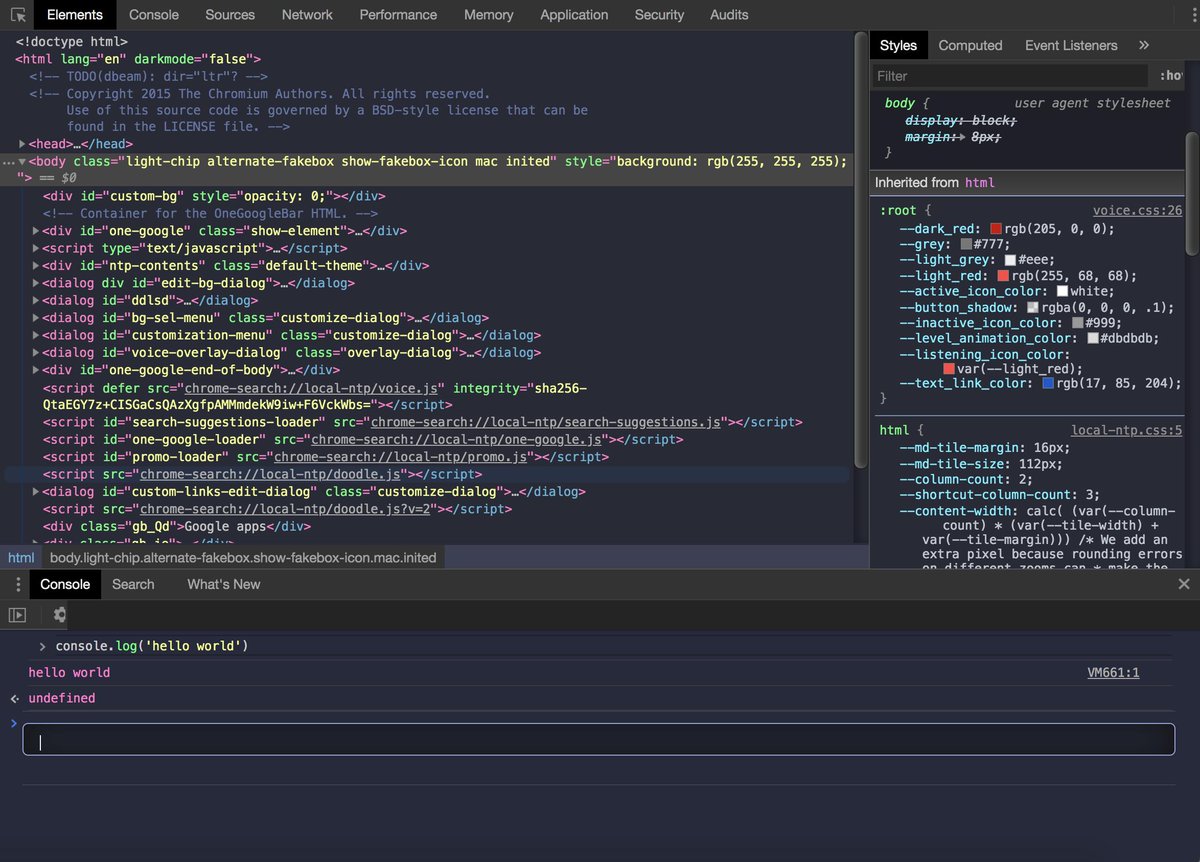Expand the head element node

click(22, 144)
